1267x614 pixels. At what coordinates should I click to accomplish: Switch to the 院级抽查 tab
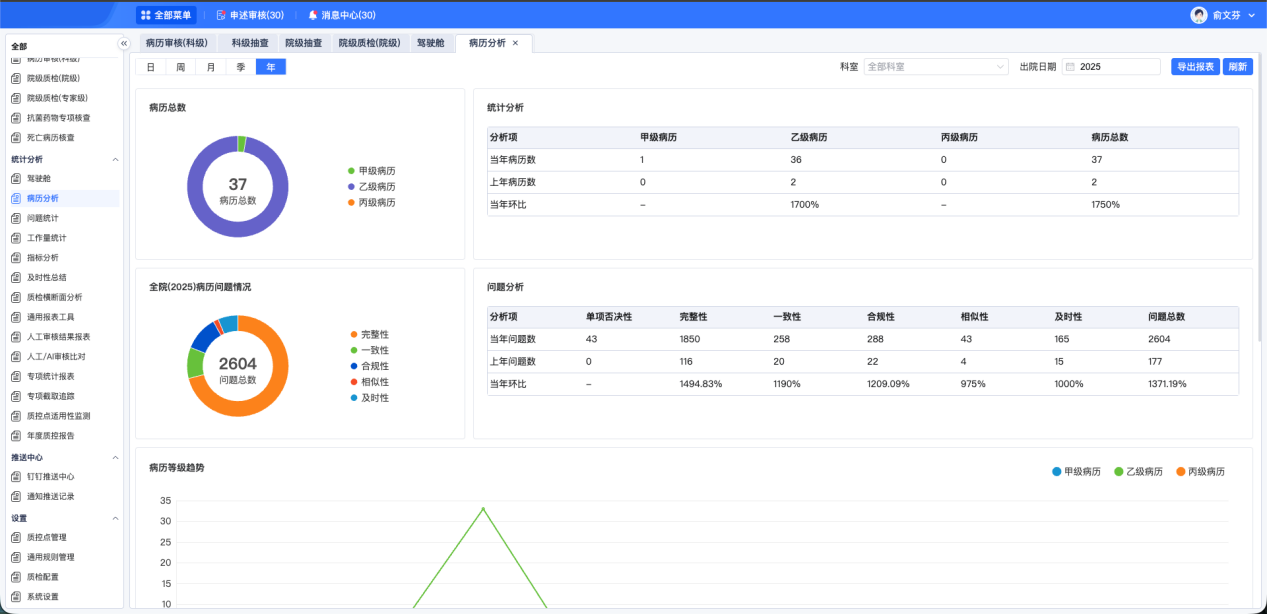[303, 43]
